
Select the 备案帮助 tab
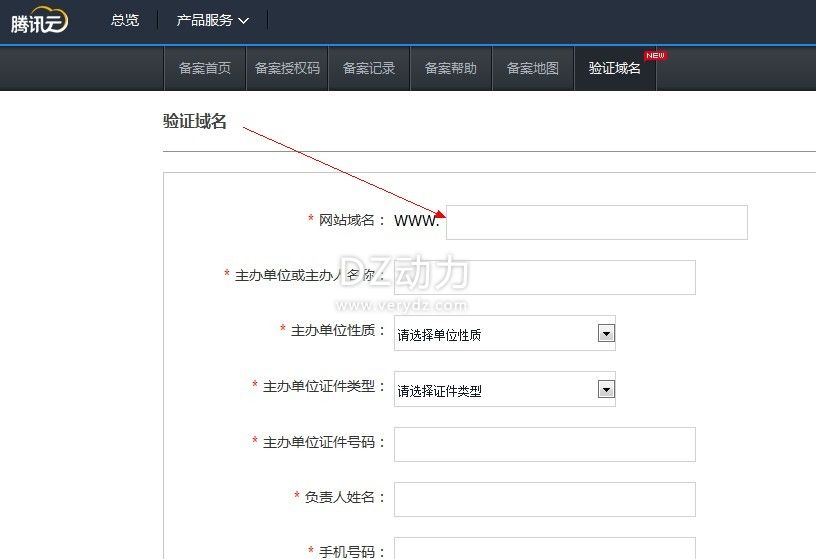point(451,68)
